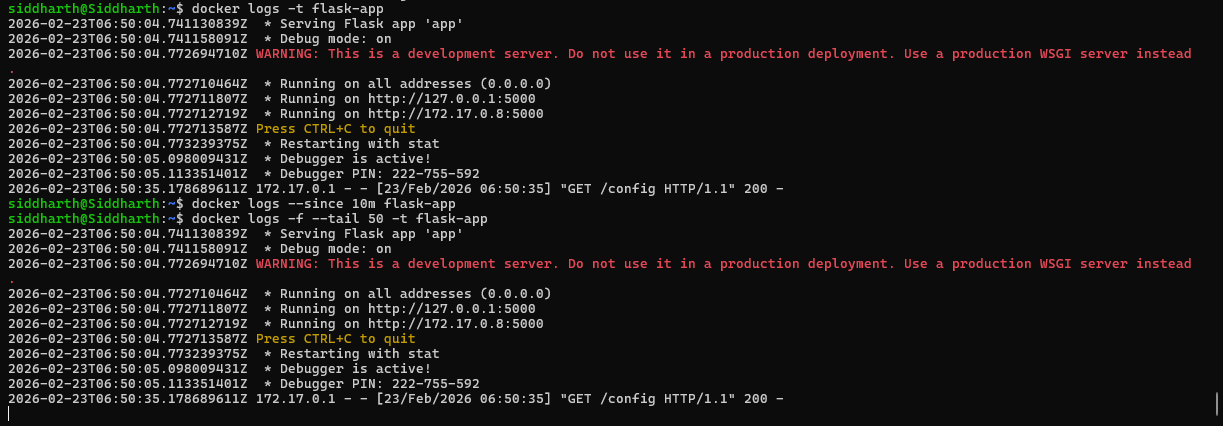Select the first red WARNING development server message
Image resolution: width=1223 pixels, height=426 pixels.
coord(723,54)
